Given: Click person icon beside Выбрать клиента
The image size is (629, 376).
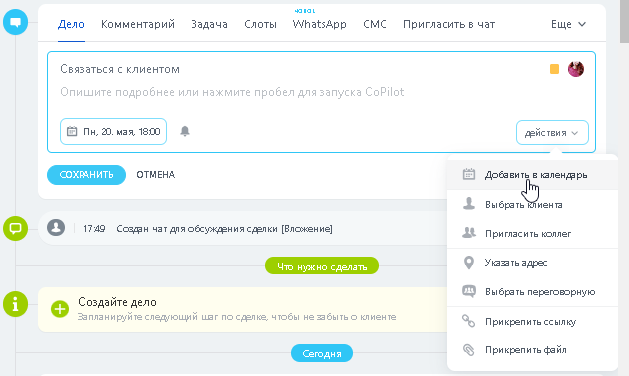Looking at the screenshot, I should (x=469, y=203).
